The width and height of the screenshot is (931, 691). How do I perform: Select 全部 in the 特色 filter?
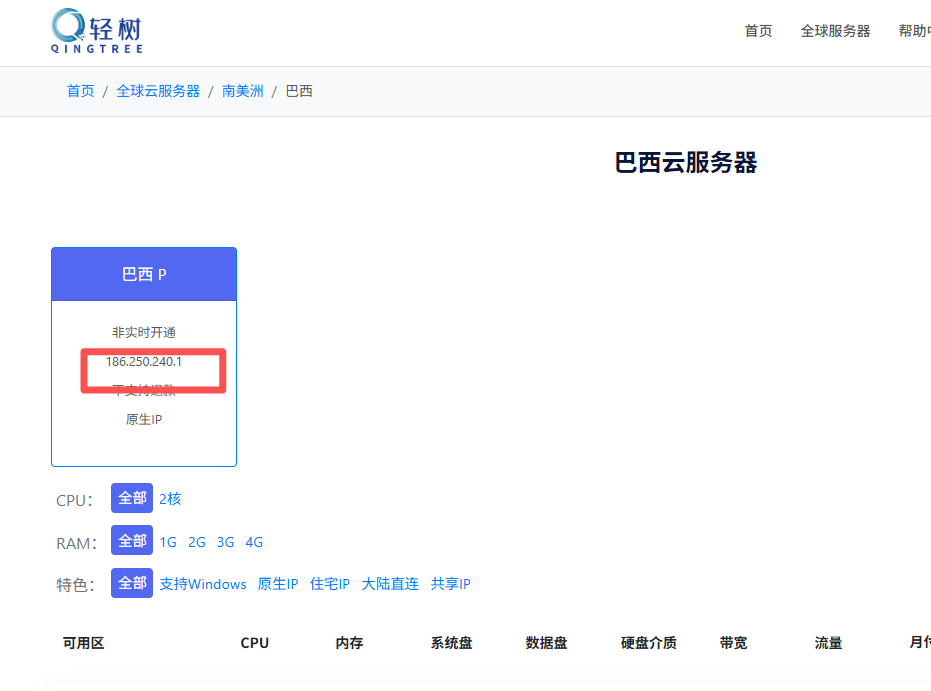132,583
